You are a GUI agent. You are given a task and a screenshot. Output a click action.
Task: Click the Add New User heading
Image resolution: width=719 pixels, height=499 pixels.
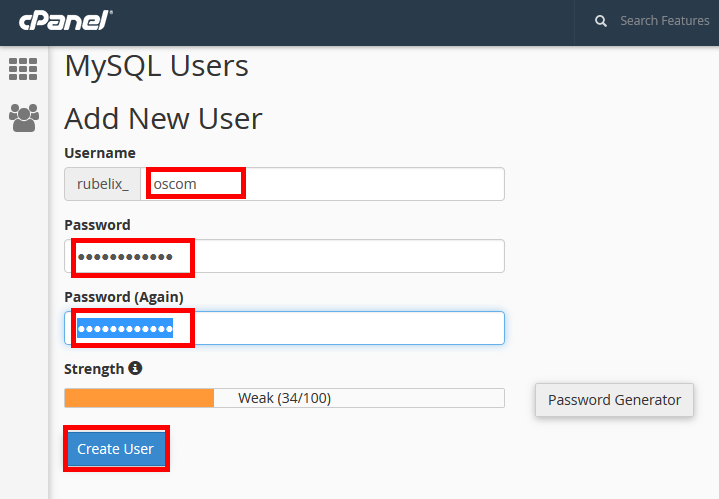pyautogui.click(x=163, y=119)
